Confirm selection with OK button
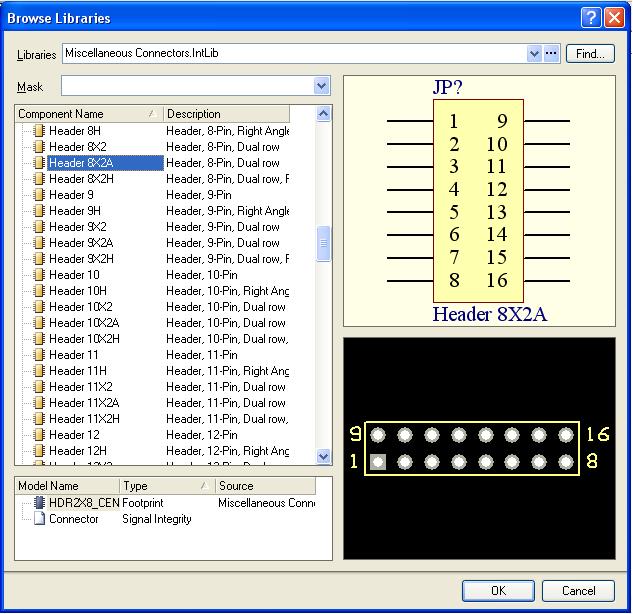633x614 pixels. pyautogui.click(x=498, y=591)
